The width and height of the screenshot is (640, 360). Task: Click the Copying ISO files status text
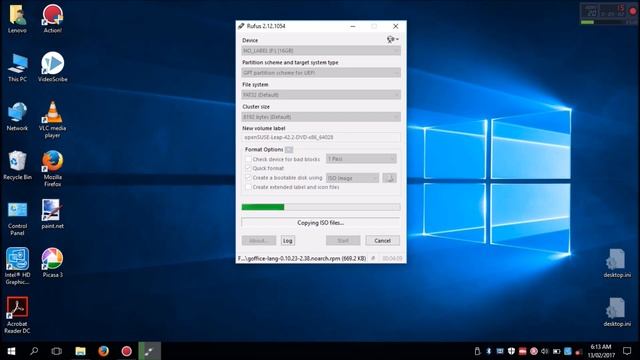pos(320,223)
